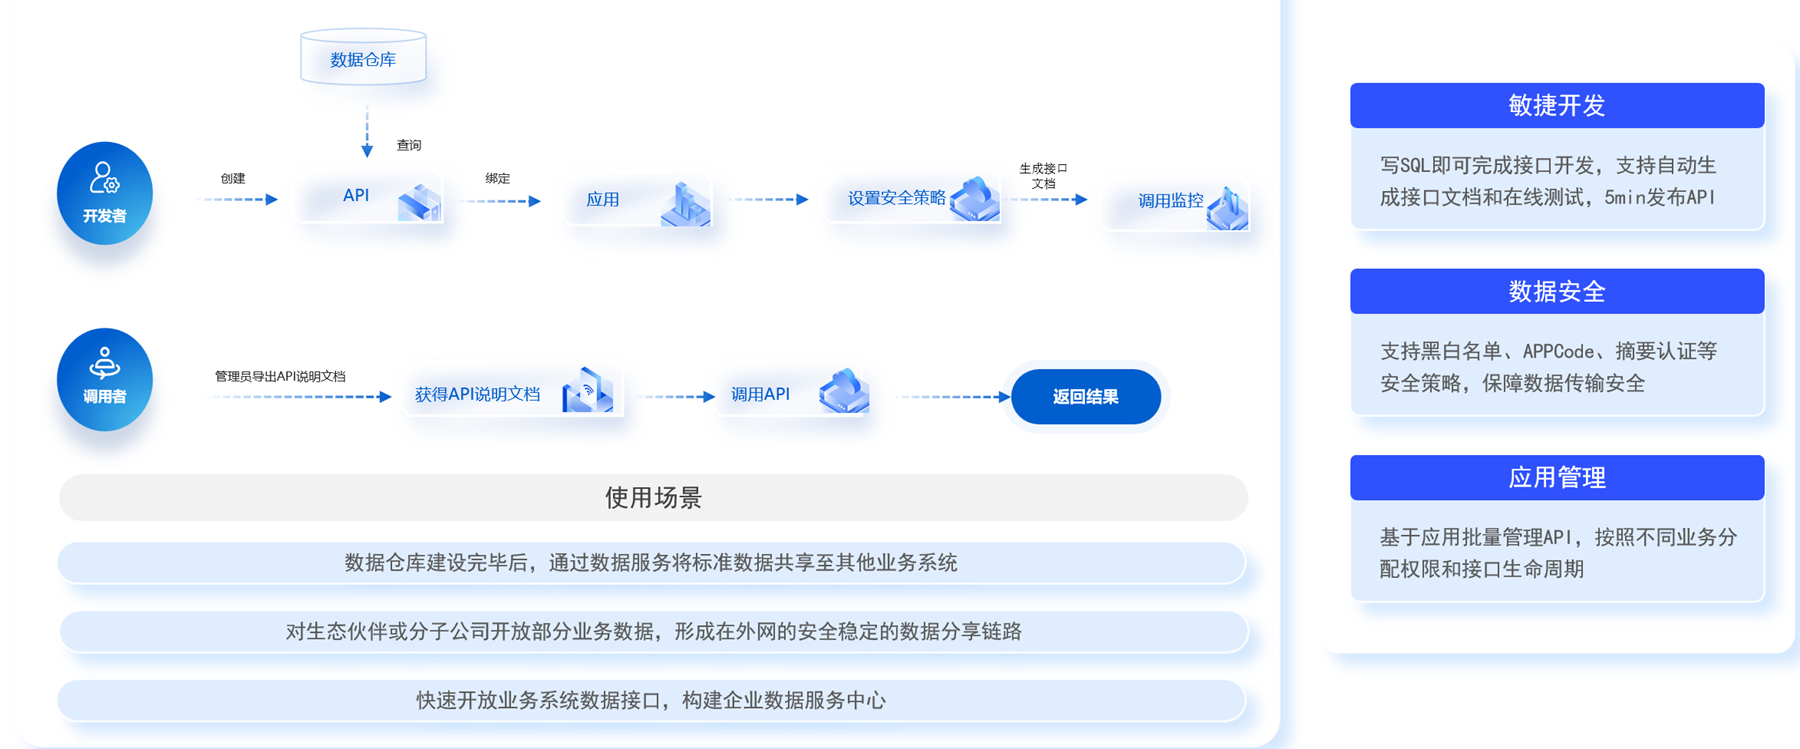Click the 开发者 developer circle icon

click(x=105, y=193)
